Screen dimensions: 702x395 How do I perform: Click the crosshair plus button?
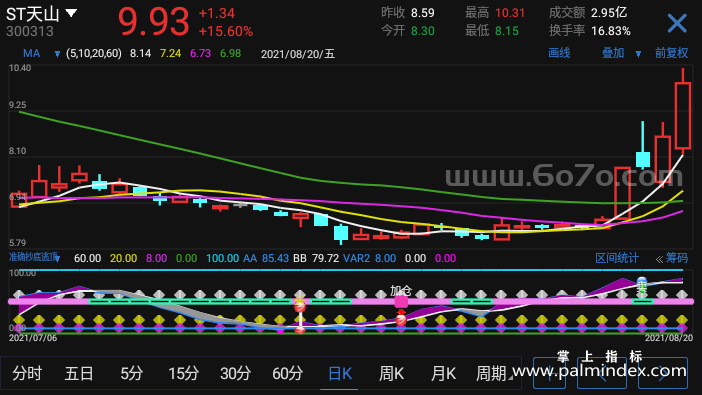(549, 373)
